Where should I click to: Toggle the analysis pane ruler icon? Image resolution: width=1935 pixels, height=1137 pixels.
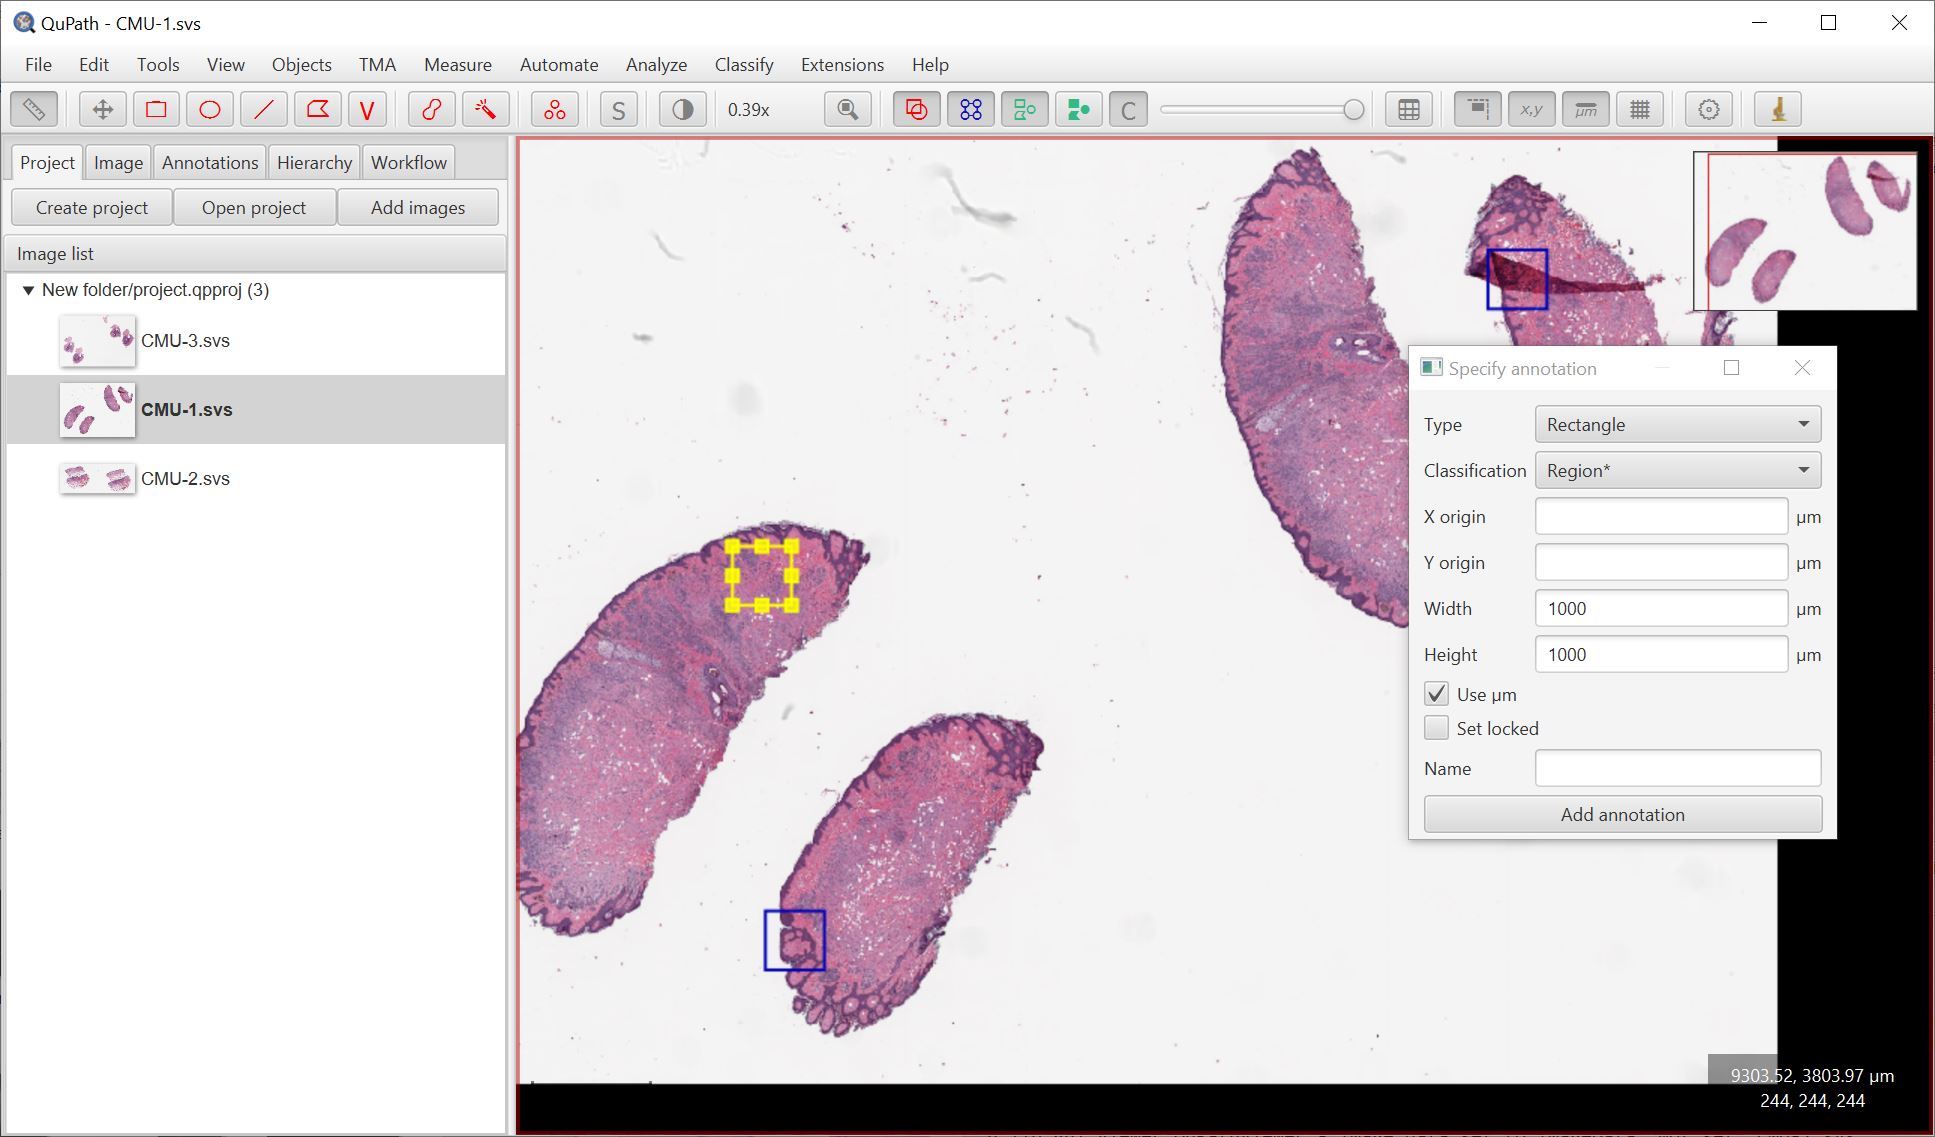coord(34,109)
